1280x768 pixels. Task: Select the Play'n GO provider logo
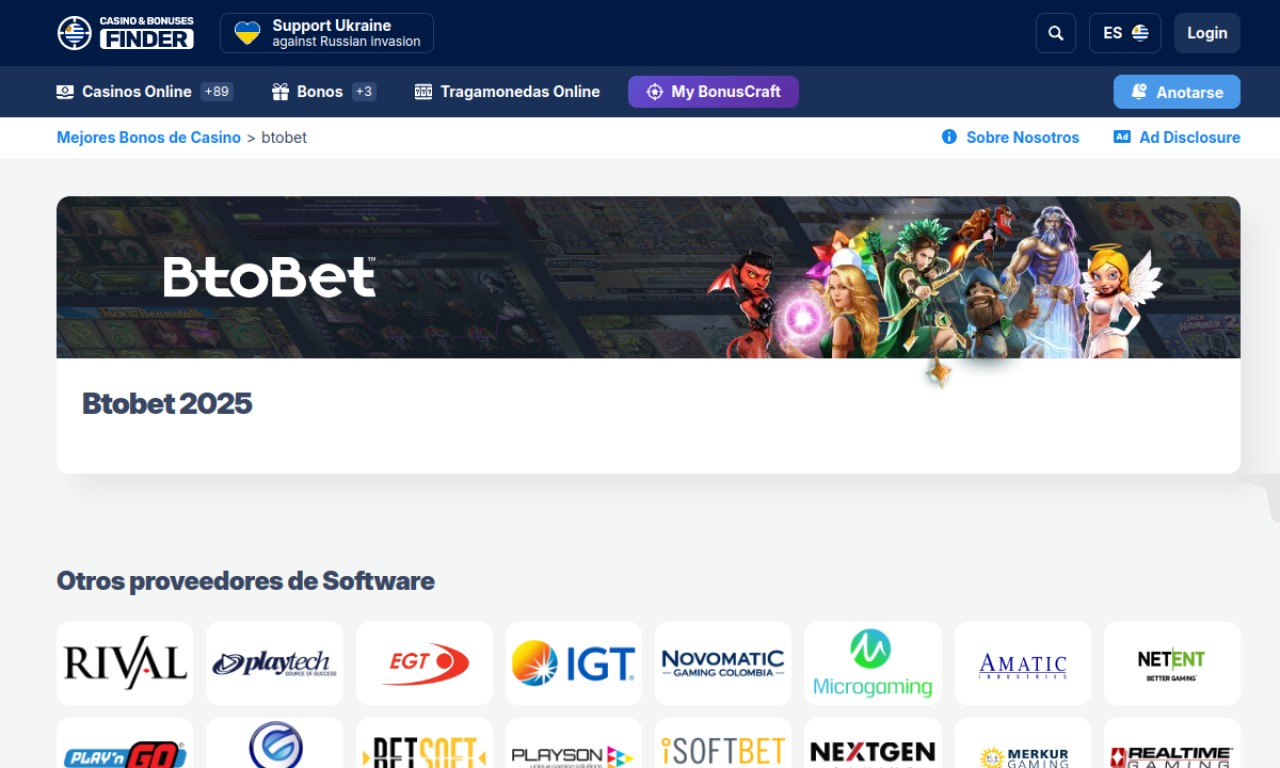125,743
